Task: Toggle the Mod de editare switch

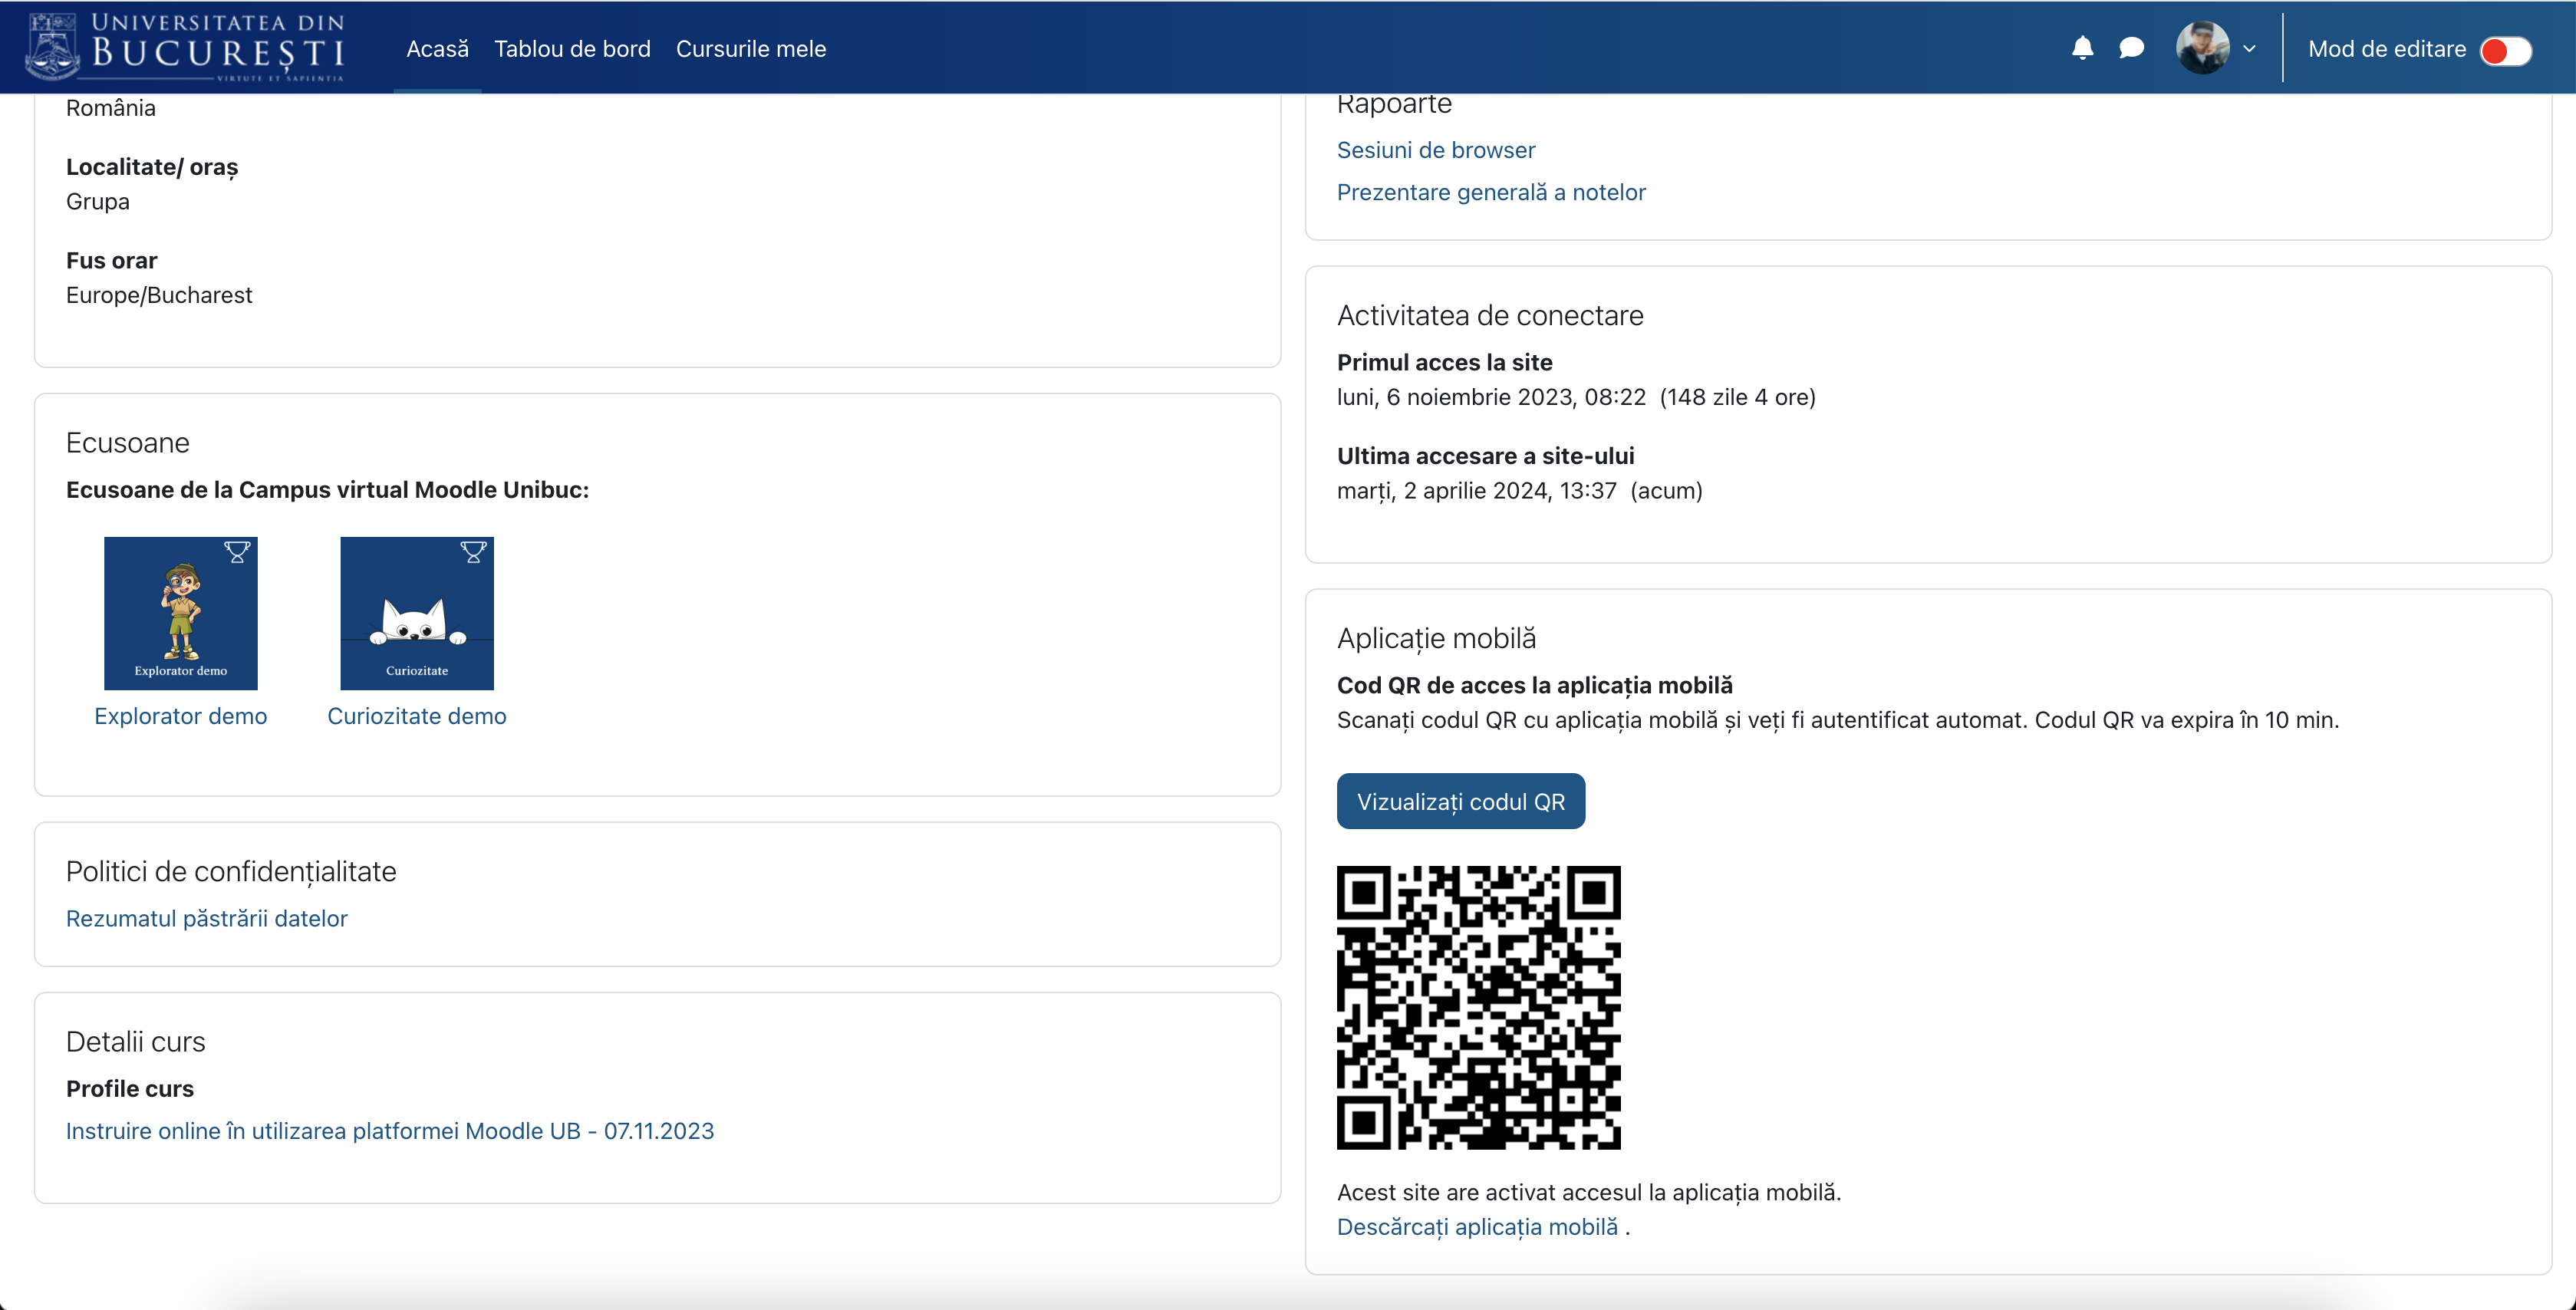Action: tap(2505, 50)
